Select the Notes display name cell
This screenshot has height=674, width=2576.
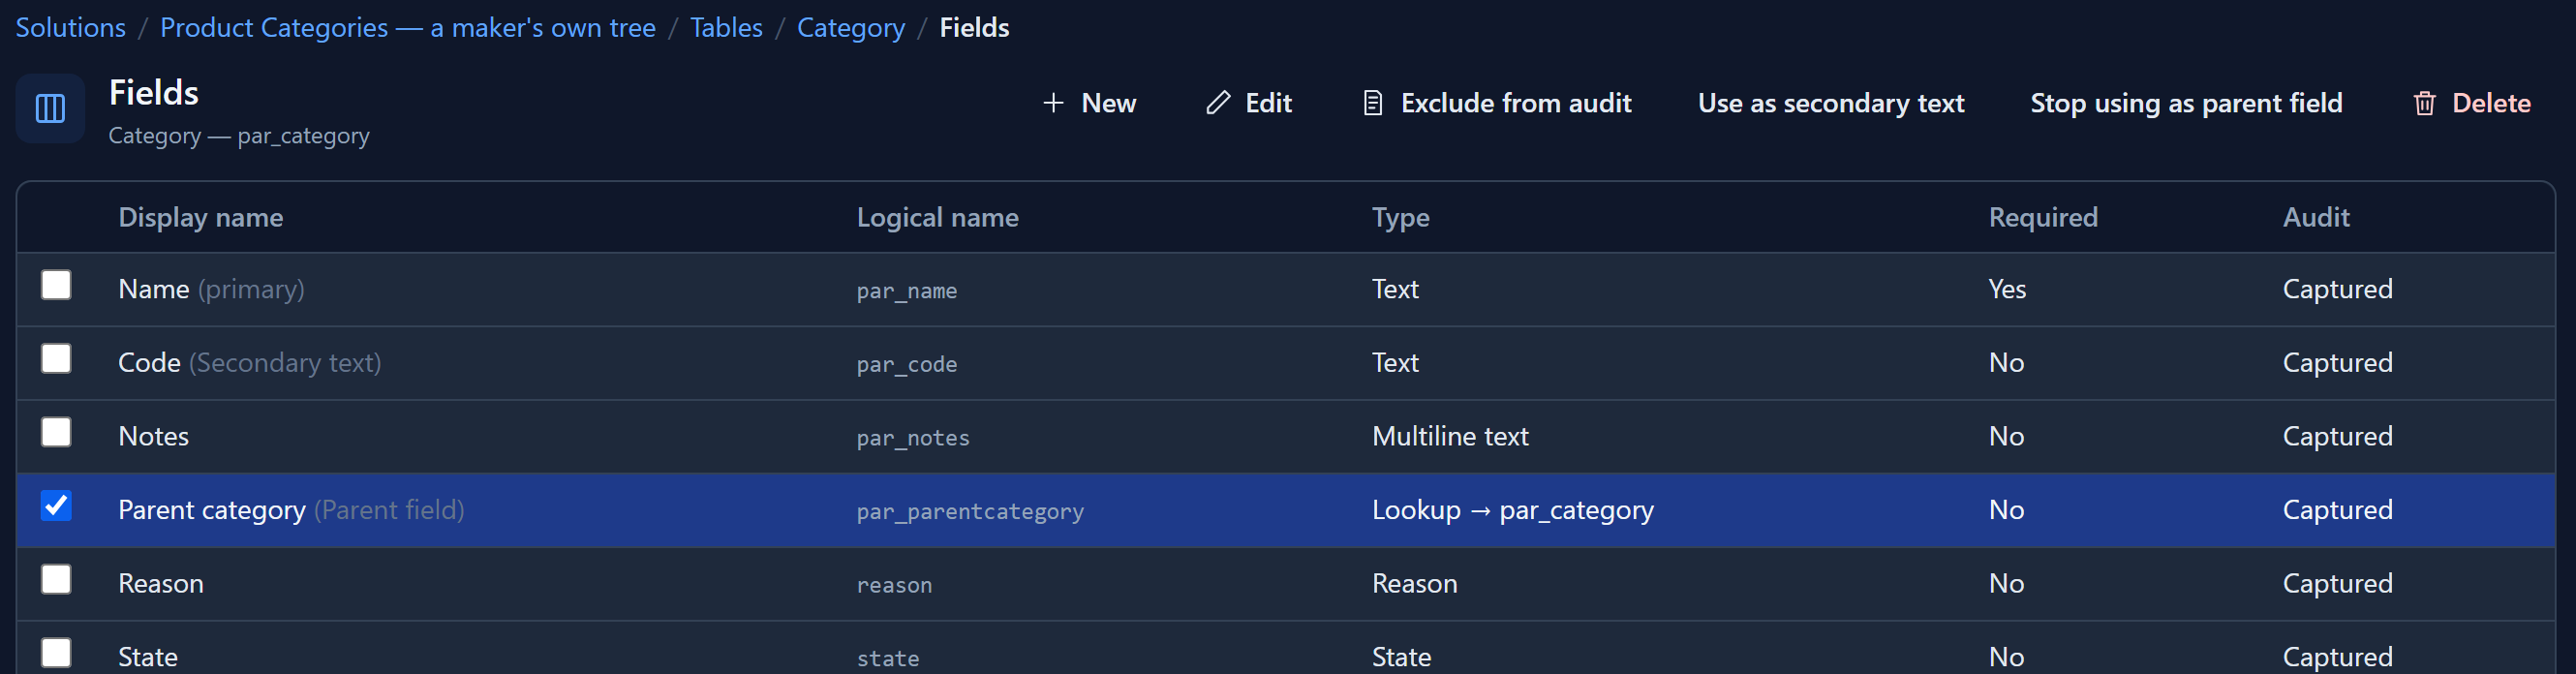(153, 436)
